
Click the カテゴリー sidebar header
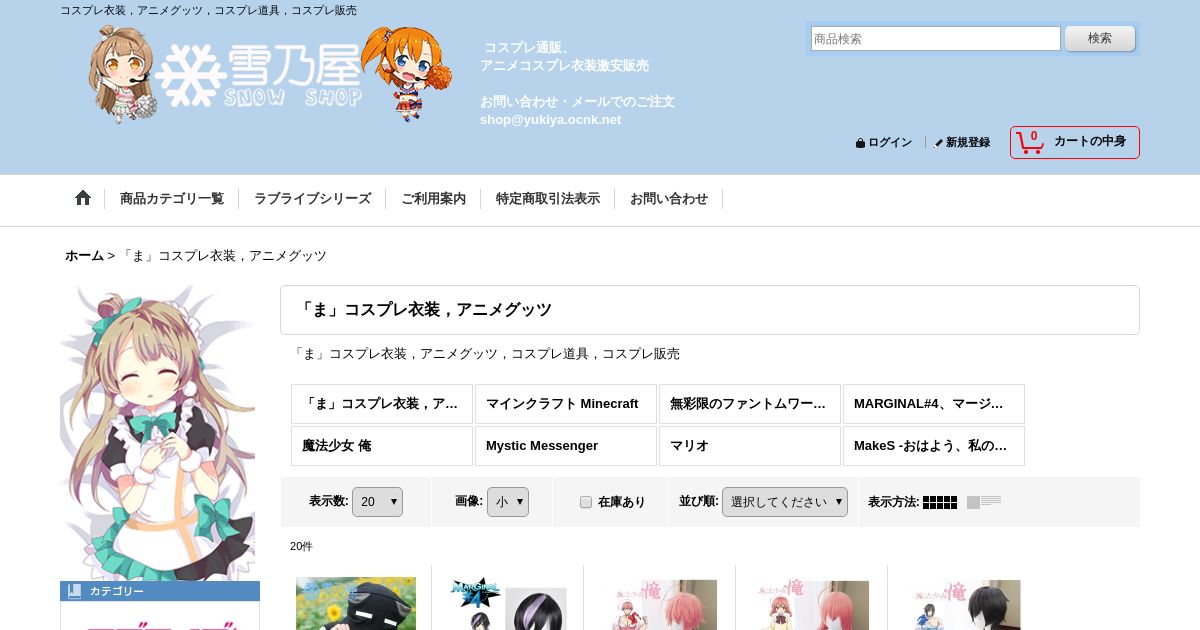point(160,591)
